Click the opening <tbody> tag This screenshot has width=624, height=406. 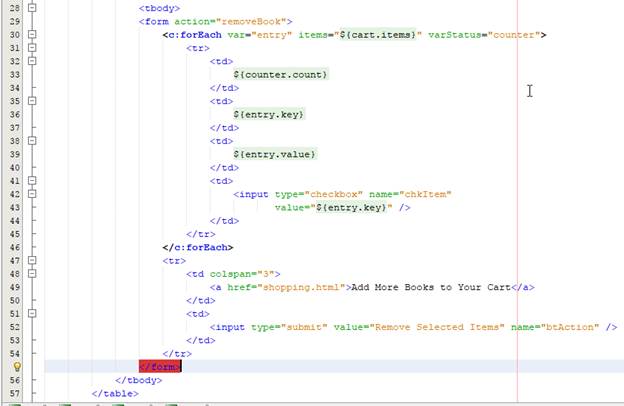tap(159, 8)
